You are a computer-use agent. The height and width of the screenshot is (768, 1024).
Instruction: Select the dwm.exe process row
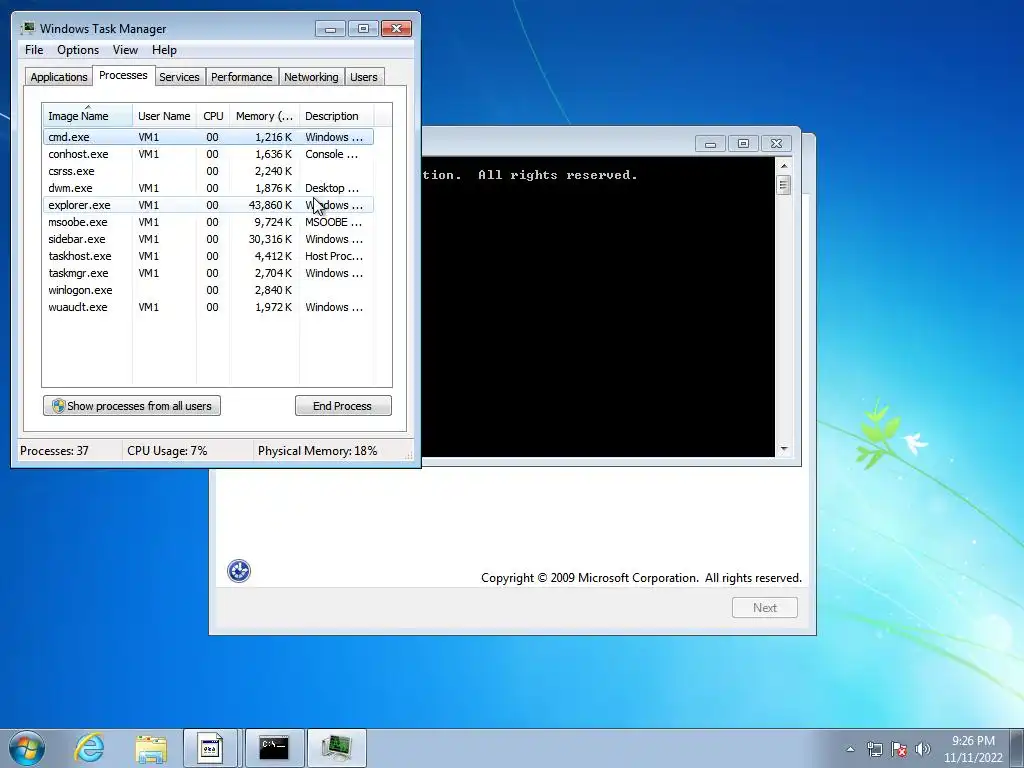208,188
